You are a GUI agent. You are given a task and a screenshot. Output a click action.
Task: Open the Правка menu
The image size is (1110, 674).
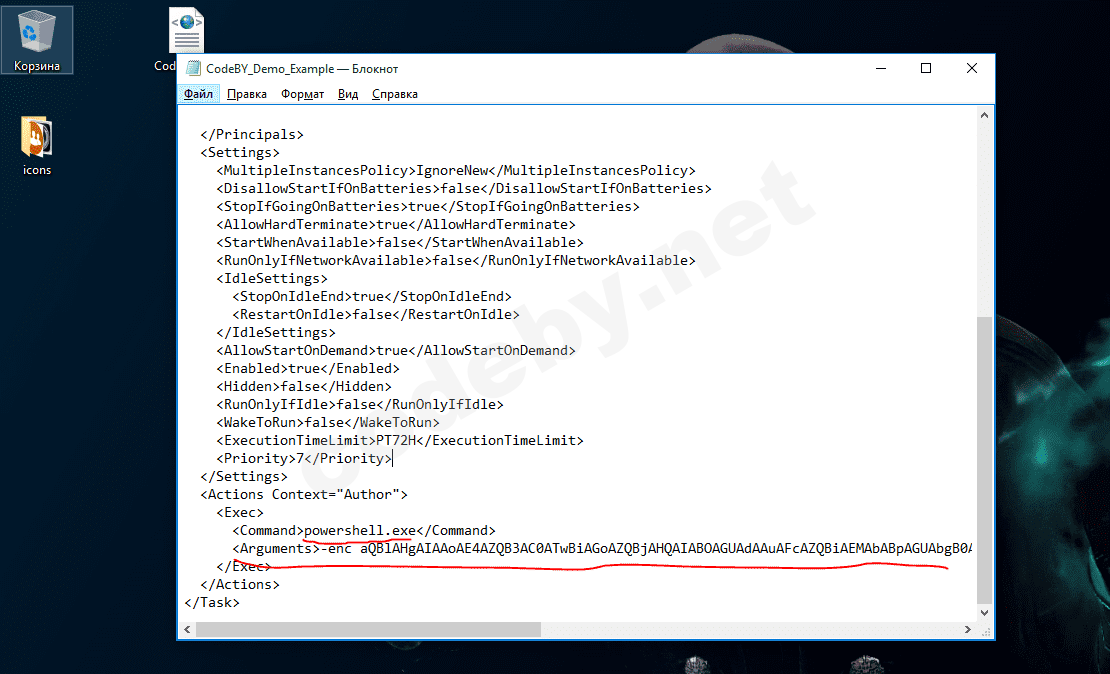point(246,94)
